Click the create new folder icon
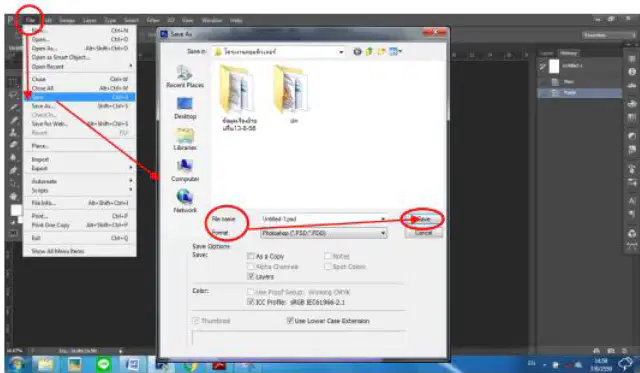Screen dimensions: 640x373 (381, 51)
